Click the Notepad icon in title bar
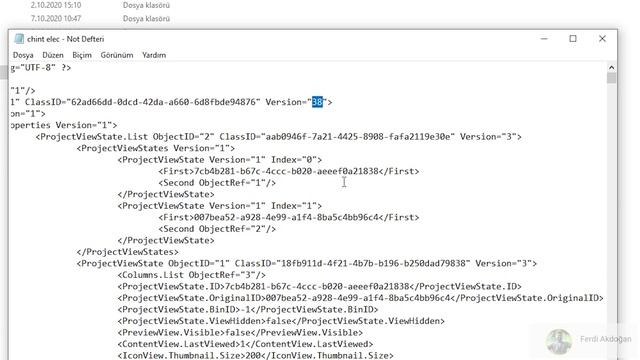 [19, 39]
